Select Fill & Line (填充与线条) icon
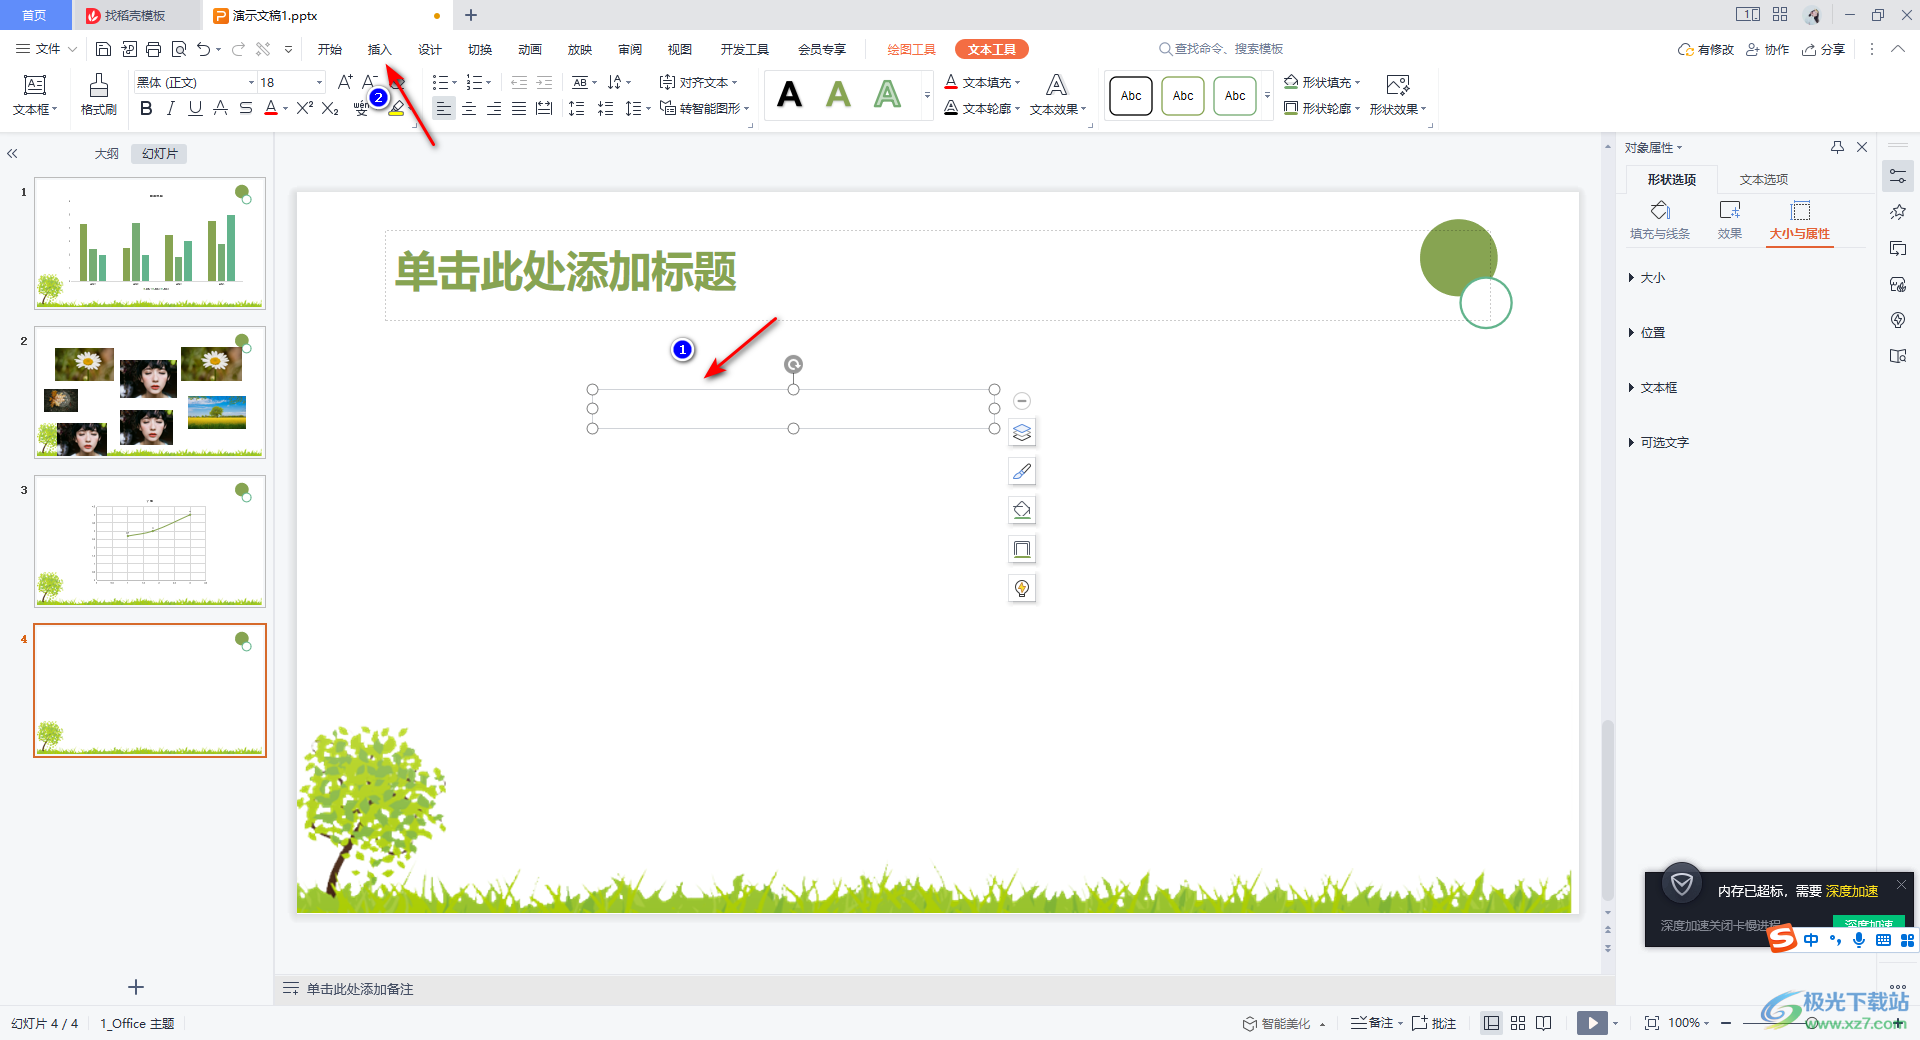This screenshot has width=1920, height=1040. (x=1660, y=220)
